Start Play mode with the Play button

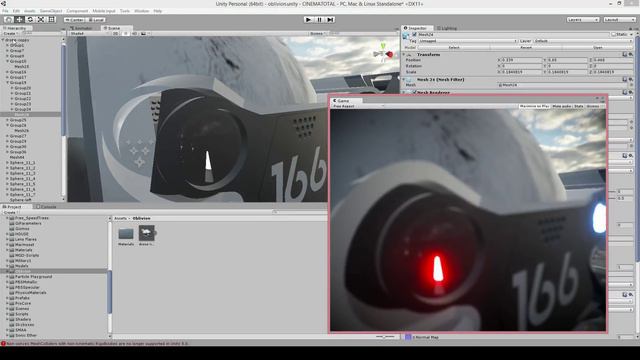pos(309,20)
